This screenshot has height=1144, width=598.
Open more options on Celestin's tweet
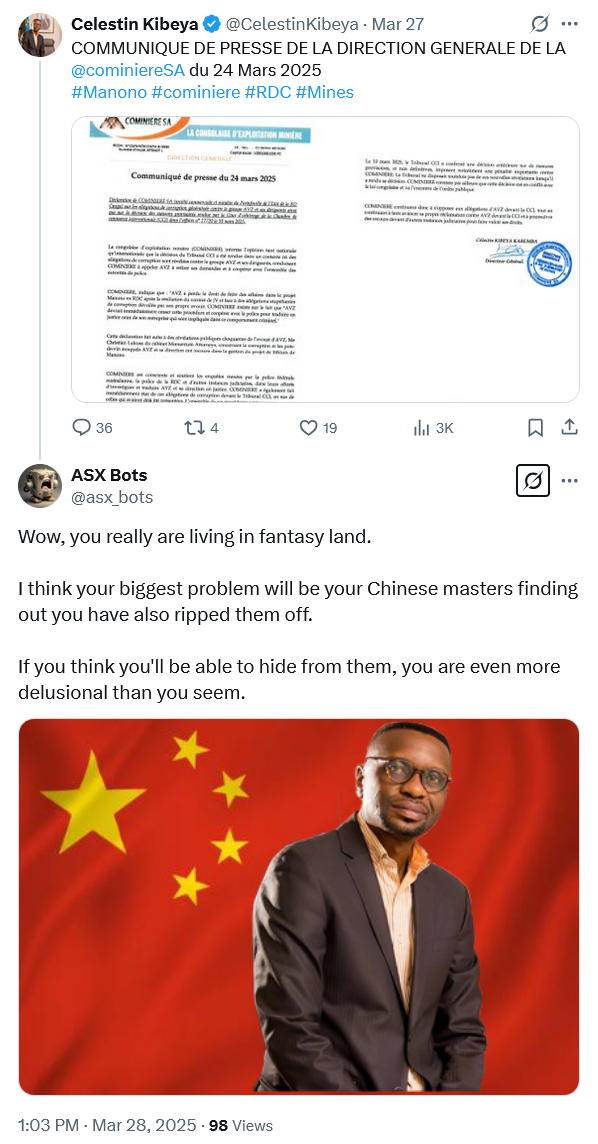tap(570, 24)
